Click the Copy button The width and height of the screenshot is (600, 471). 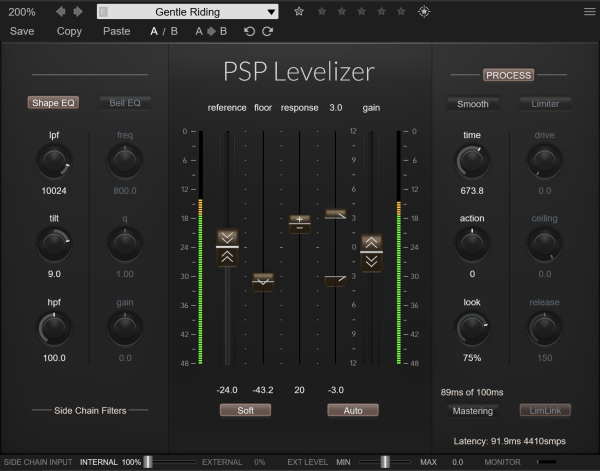(69, 31)
